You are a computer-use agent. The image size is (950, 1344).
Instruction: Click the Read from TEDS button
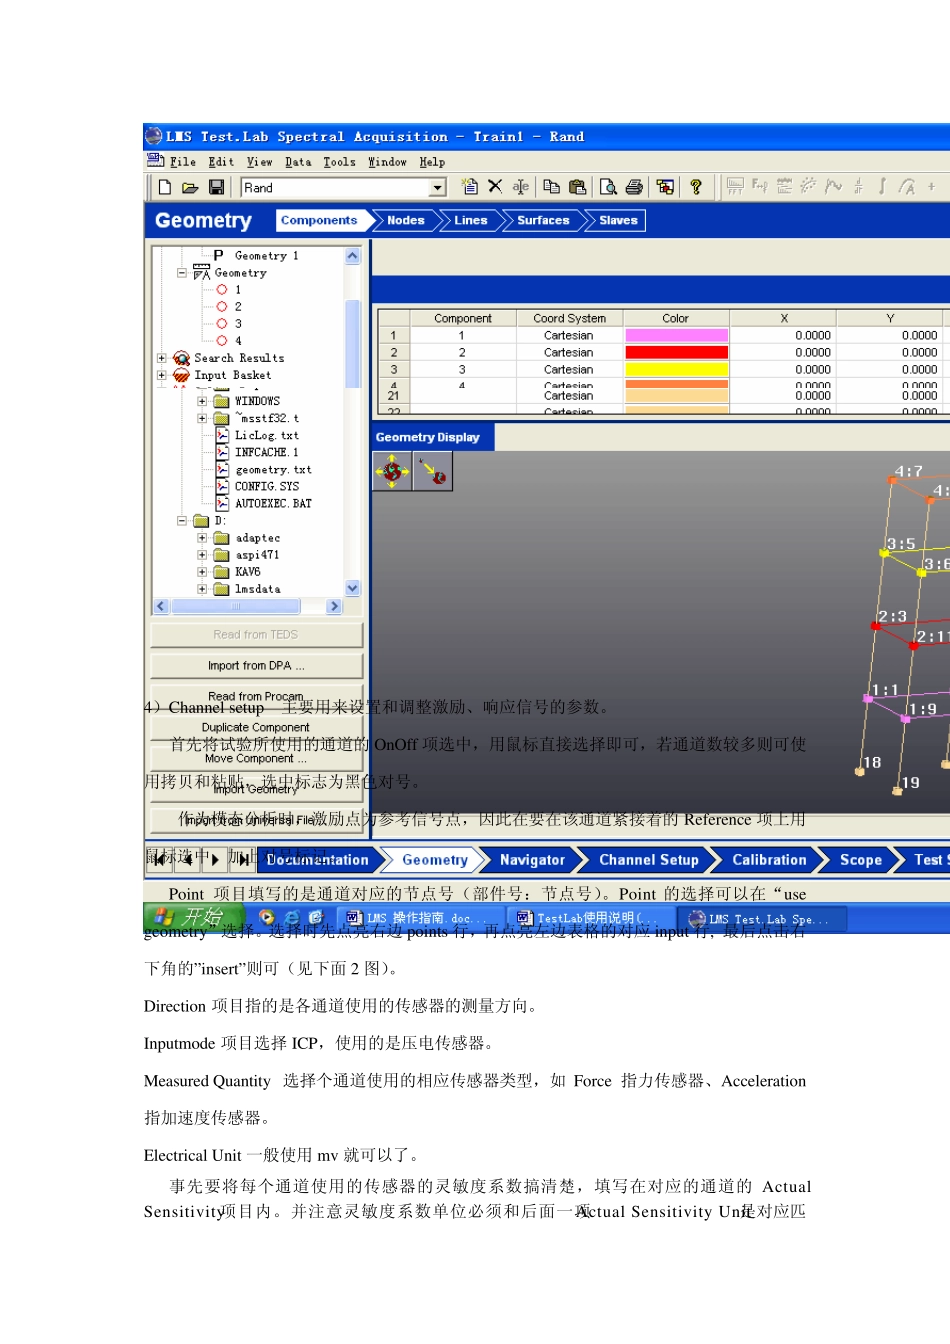(256, 635)
